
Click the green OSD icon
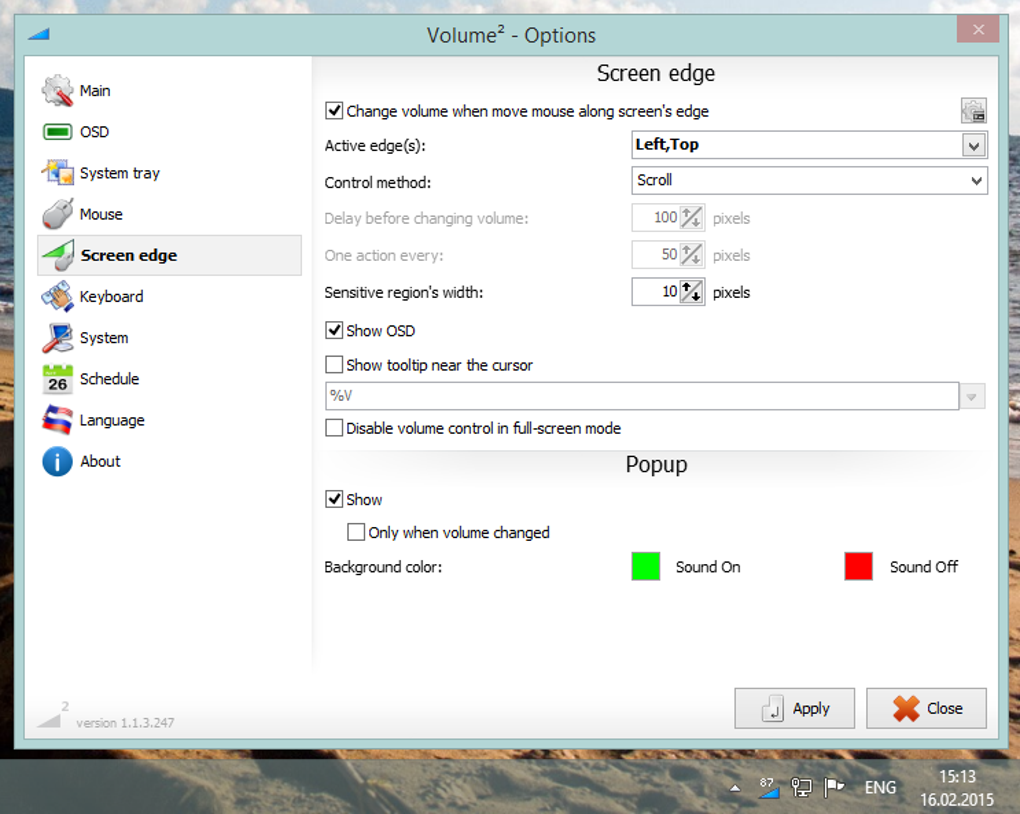57,132
